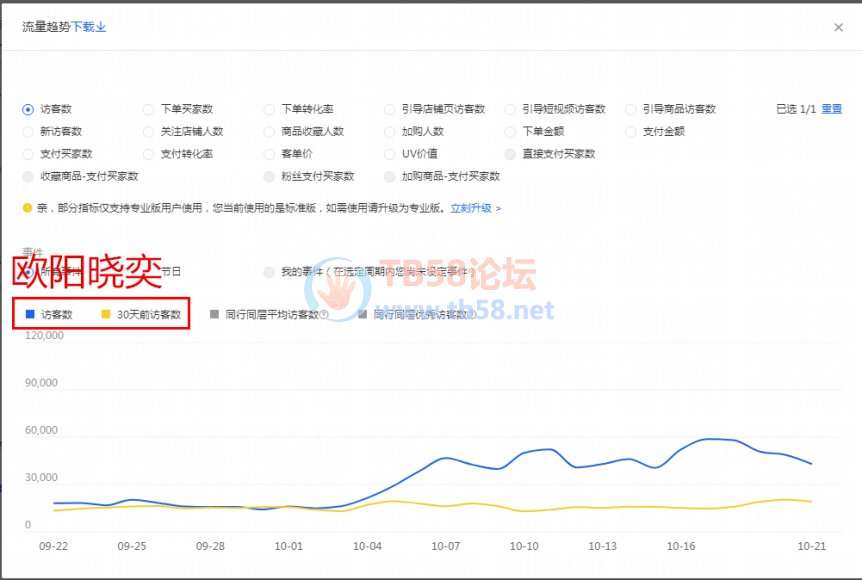
Task: Select the 访客数 radio button
Action: coord(27,109)
